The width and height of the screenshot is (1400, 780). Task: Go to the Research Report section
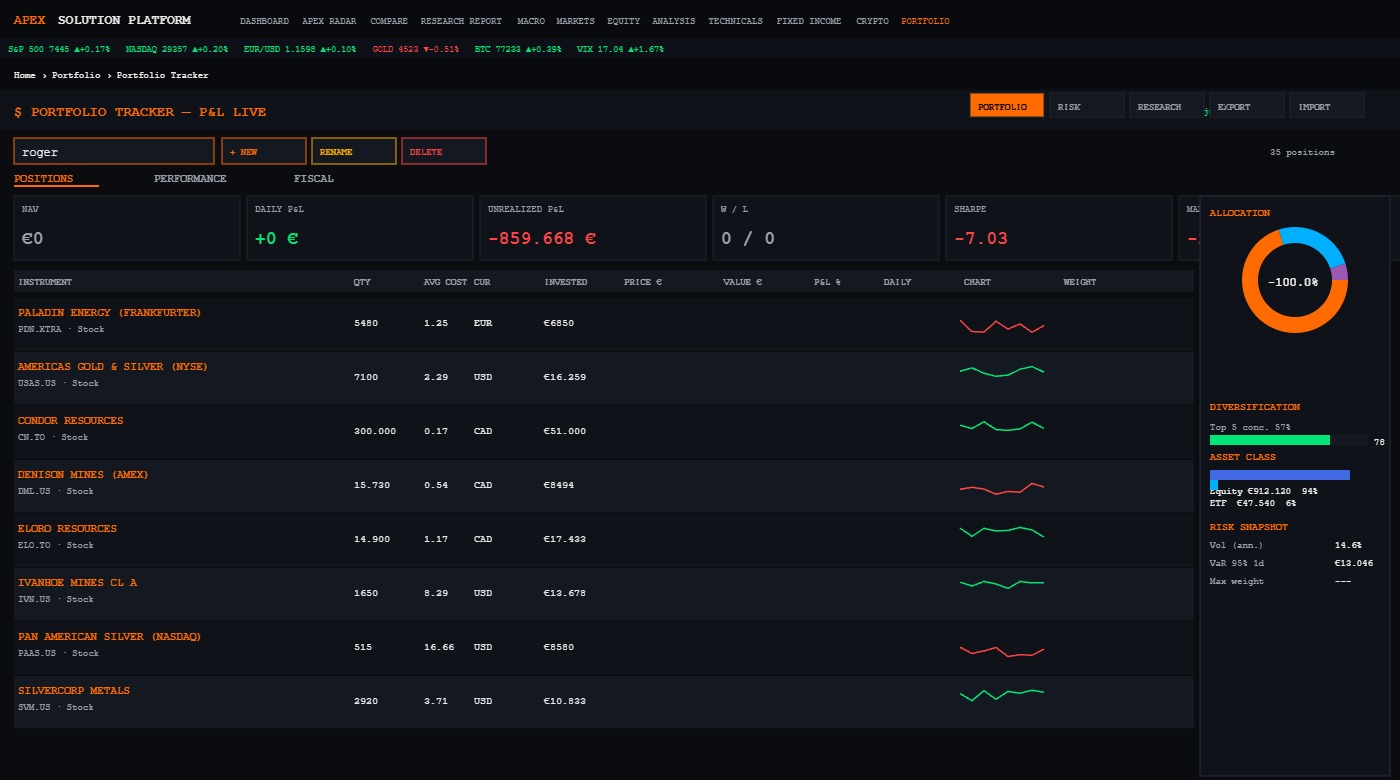[461, 21]
